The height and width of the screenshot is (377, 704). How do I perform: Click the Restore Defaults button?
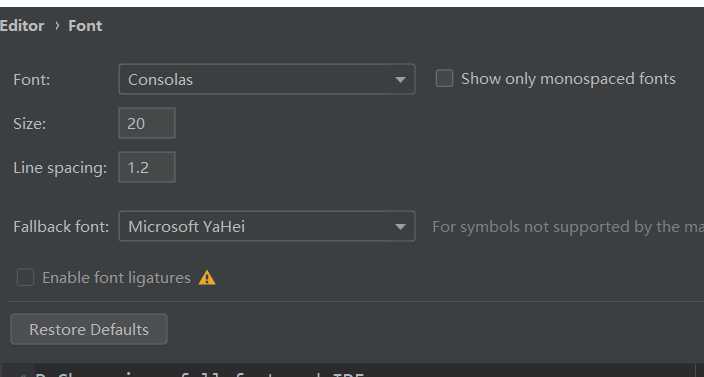89,329
